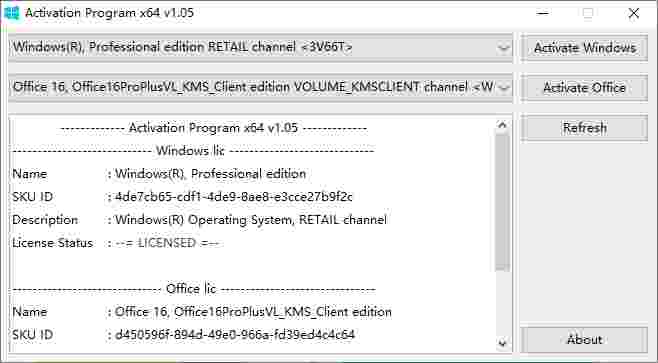Click 'Windows(R), Professional edition' name line in log

click(x=210, y=174)
